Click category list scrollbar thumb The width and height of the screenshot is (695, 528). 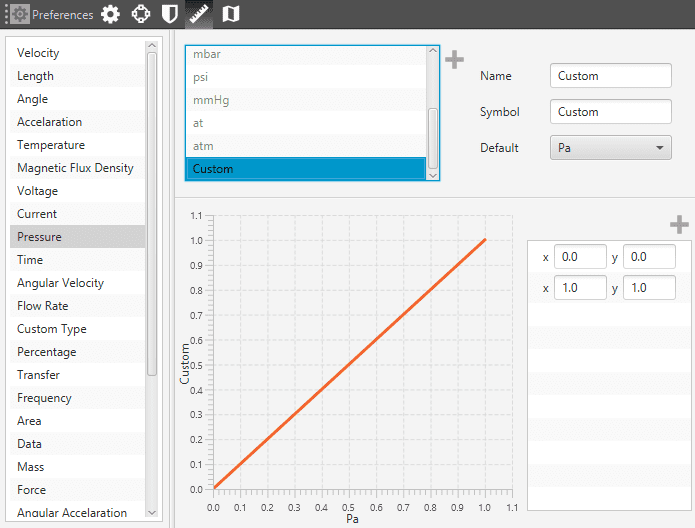click(152, 214)
